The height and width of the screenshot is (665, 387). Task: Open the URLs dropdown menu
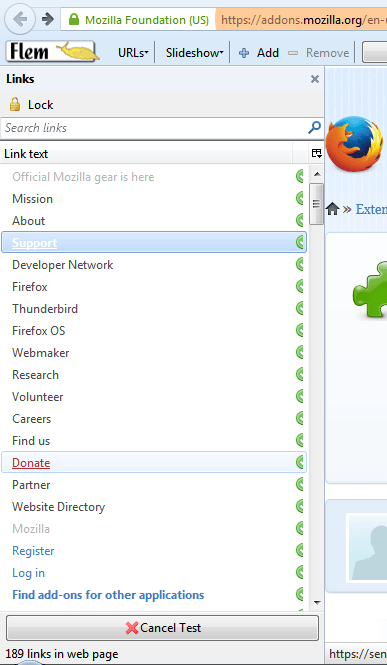coord(133,53)
